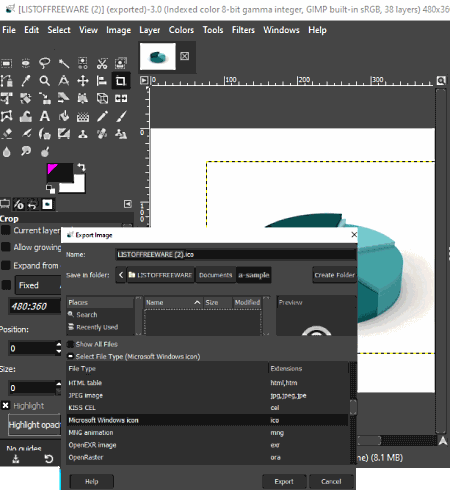
Task: Open the Windows menu
Action: 281,30
